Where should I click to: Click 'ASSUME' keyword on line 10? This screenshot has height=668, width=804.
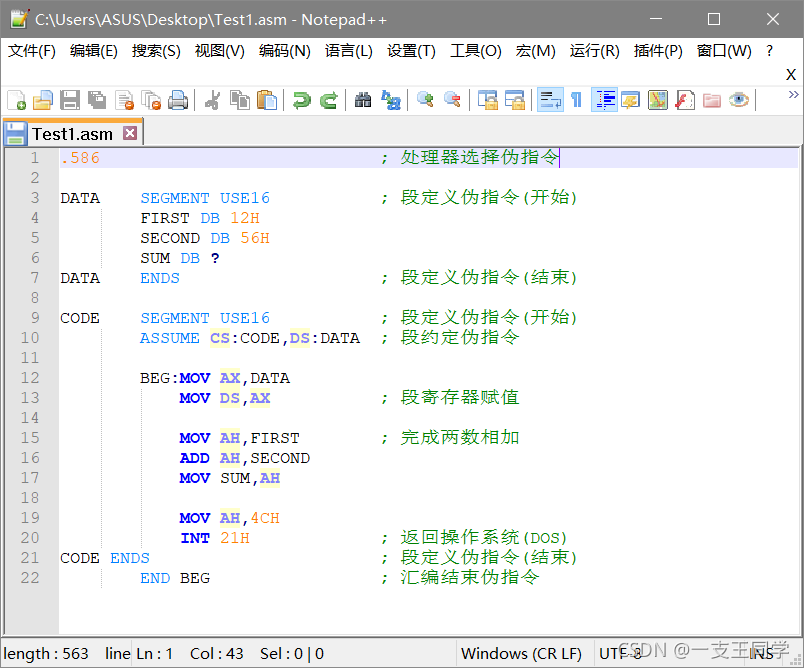pos(170,338)
